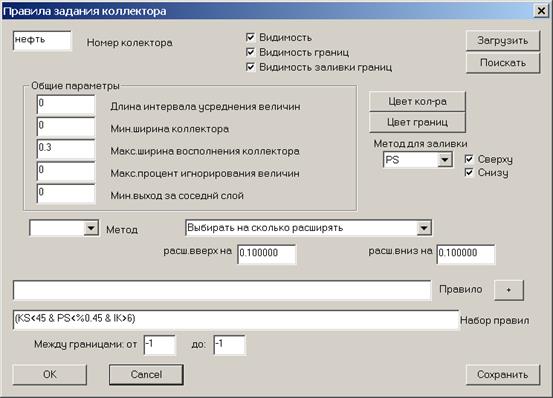The height and width of the screenshot is (398, 553).
Task: Confirm with the OK button
Action: tap(49, 374)
